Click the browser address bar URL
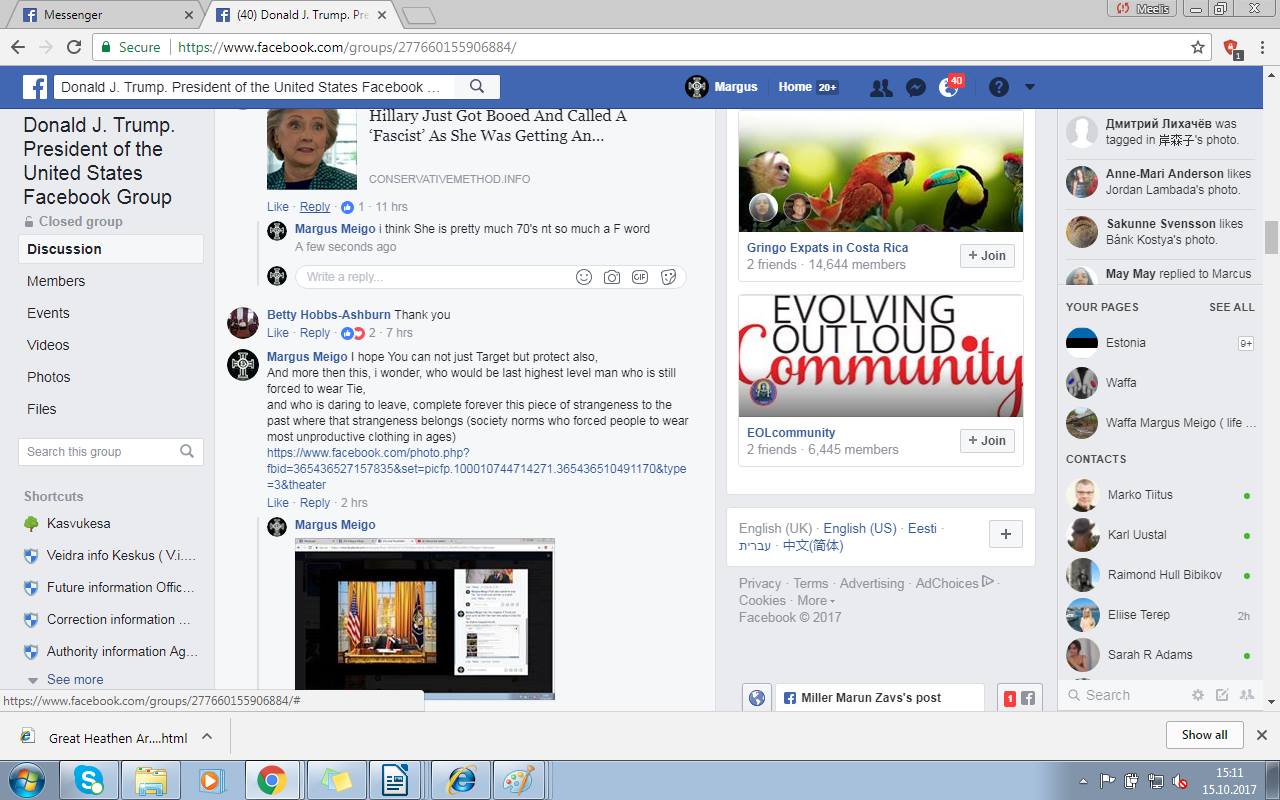This screenshot has height=800, width=1280. pyautogui.click(x=346, y=47)
